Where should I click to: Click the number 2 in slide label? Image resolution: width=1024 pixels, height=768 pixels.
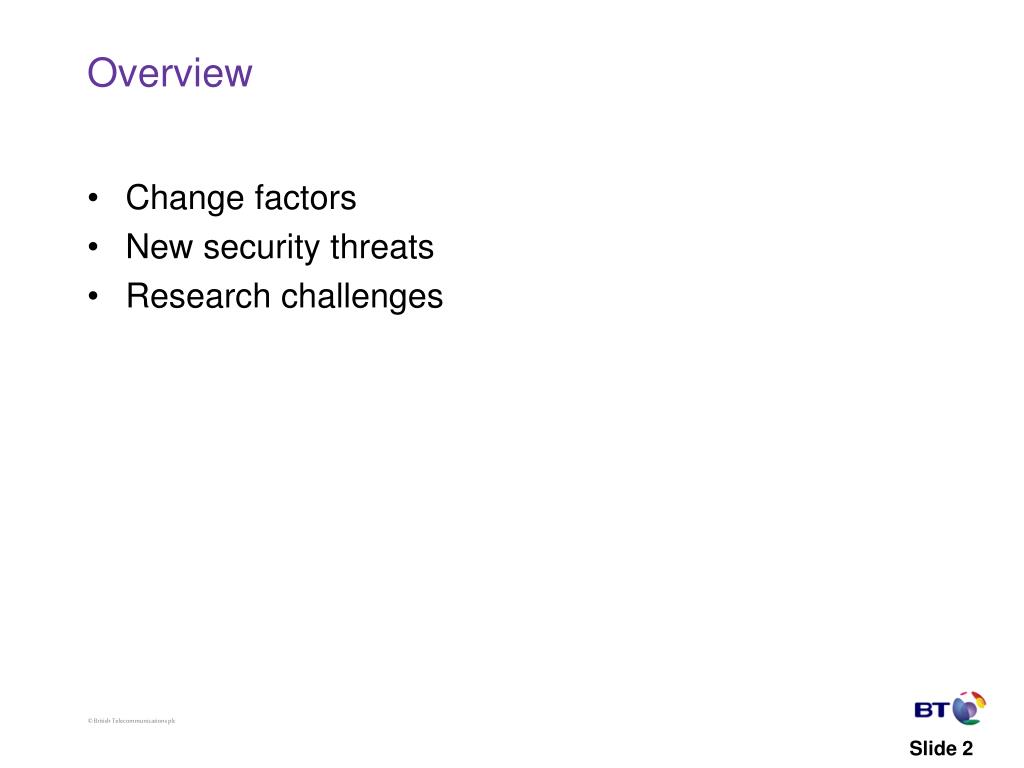967,748
